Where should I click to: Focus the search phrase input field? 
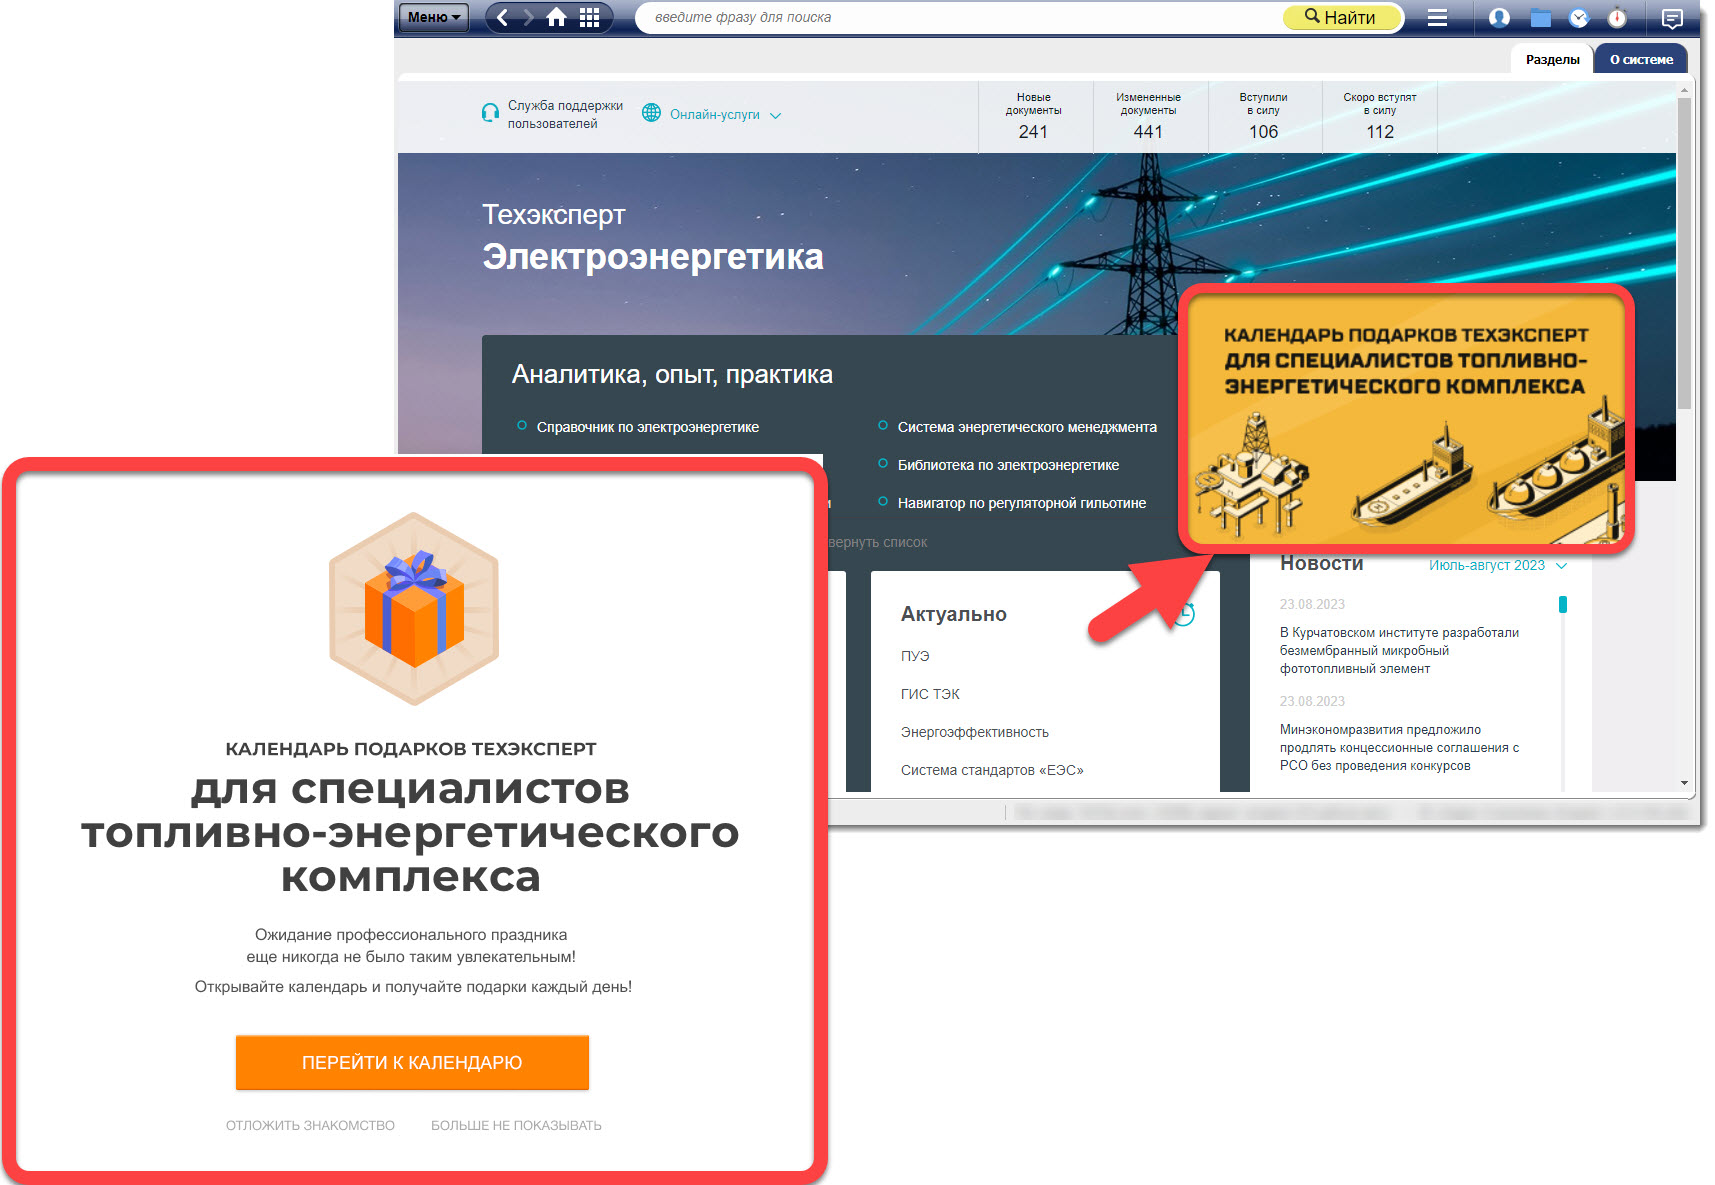[960, 17]
